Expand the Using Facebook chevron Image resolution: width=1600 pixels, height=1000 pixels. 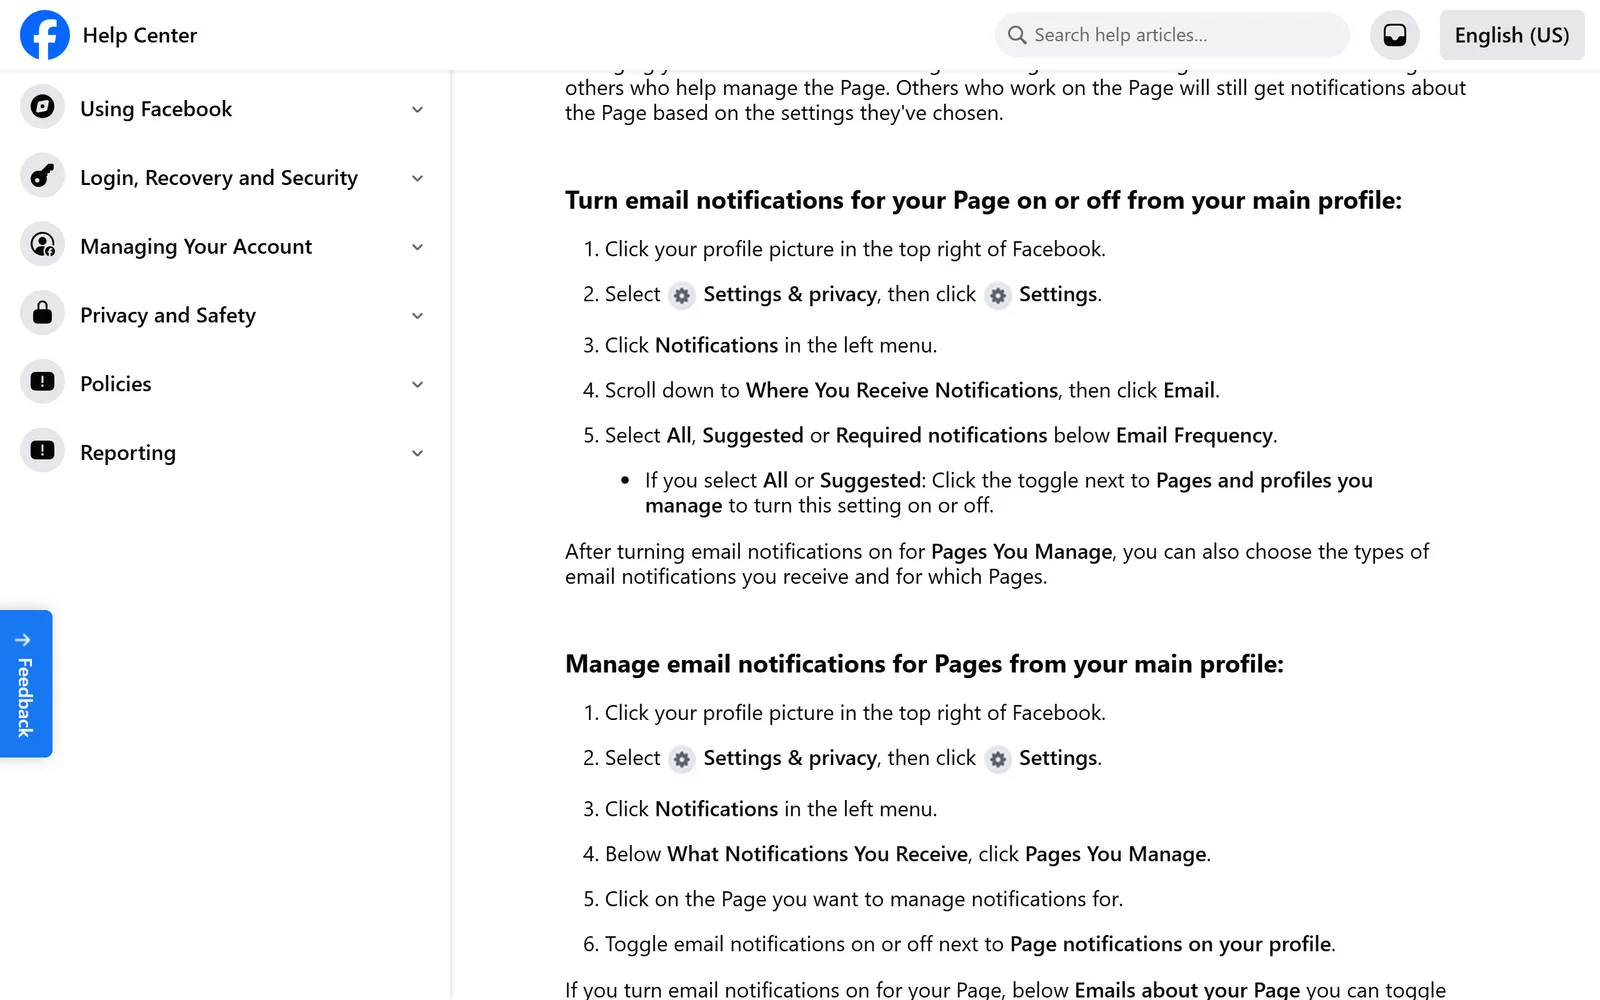418,110
